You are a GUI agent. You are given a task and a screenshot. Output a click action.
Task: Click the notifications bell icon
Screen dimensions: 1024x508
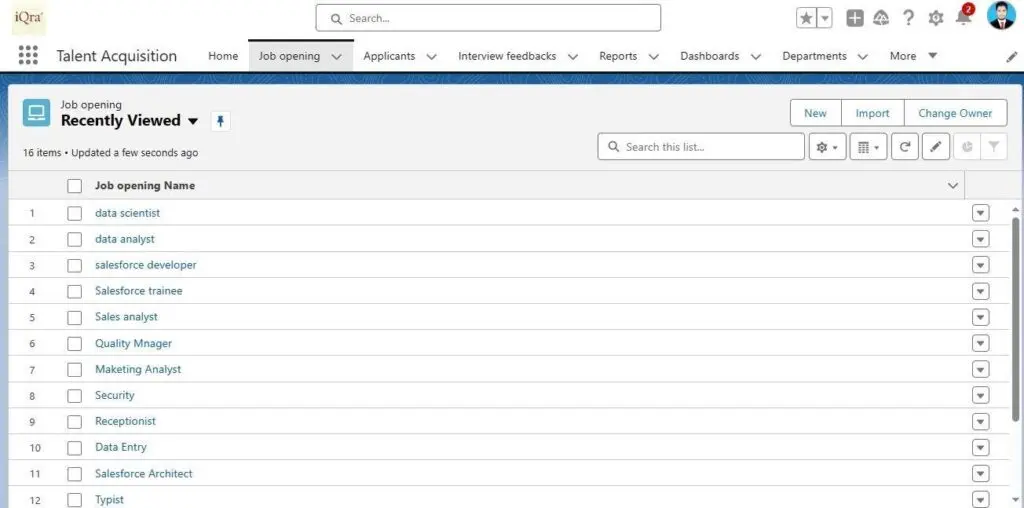[964, 18]
